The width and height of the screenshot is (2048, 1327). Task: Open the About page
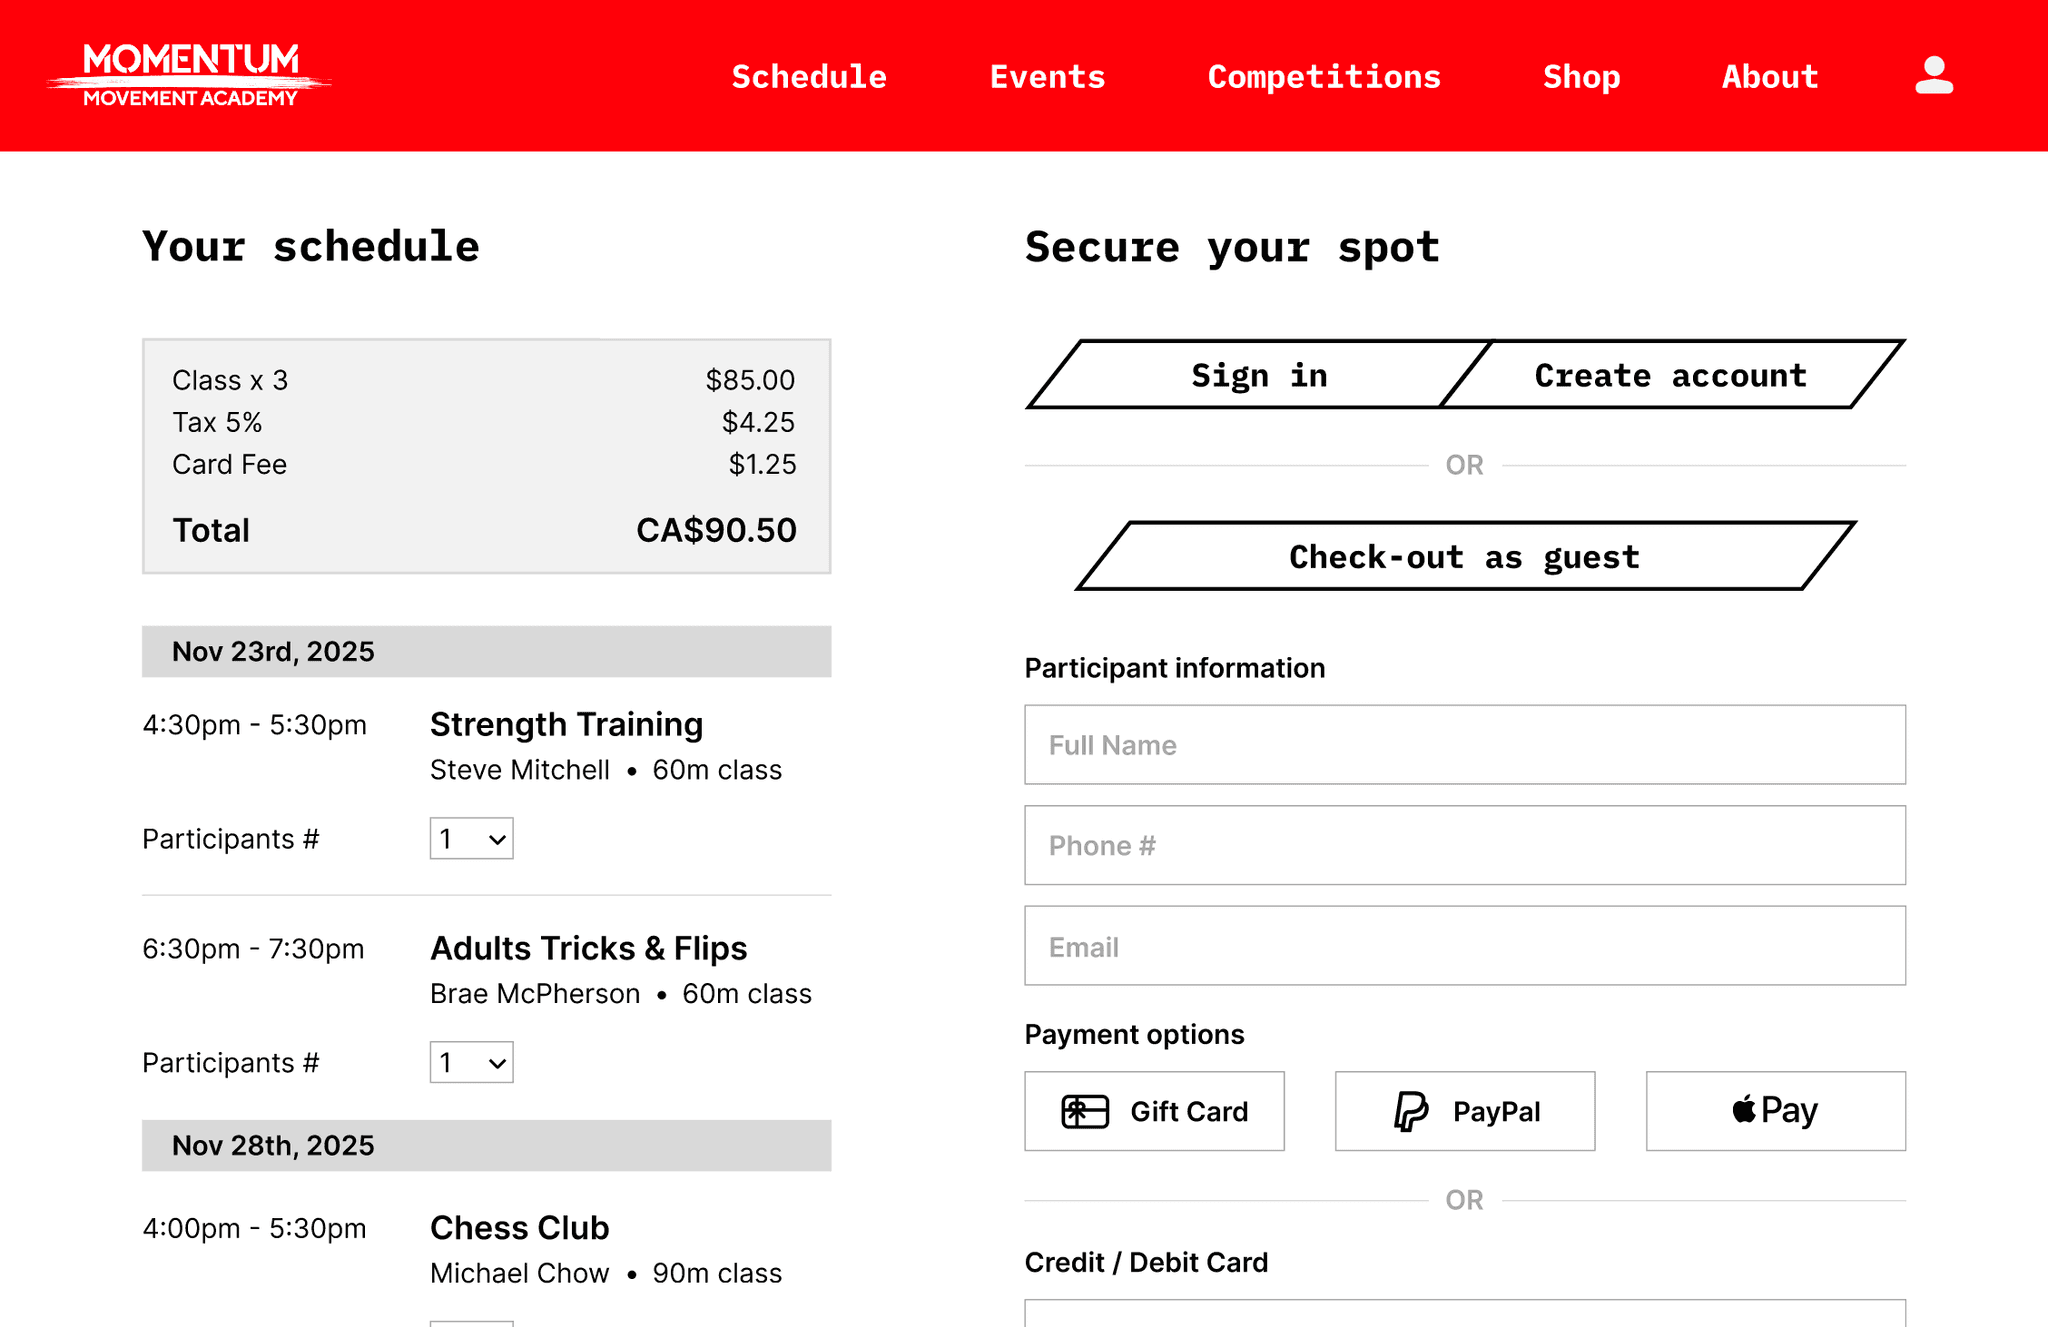[x=1769, y=77]
